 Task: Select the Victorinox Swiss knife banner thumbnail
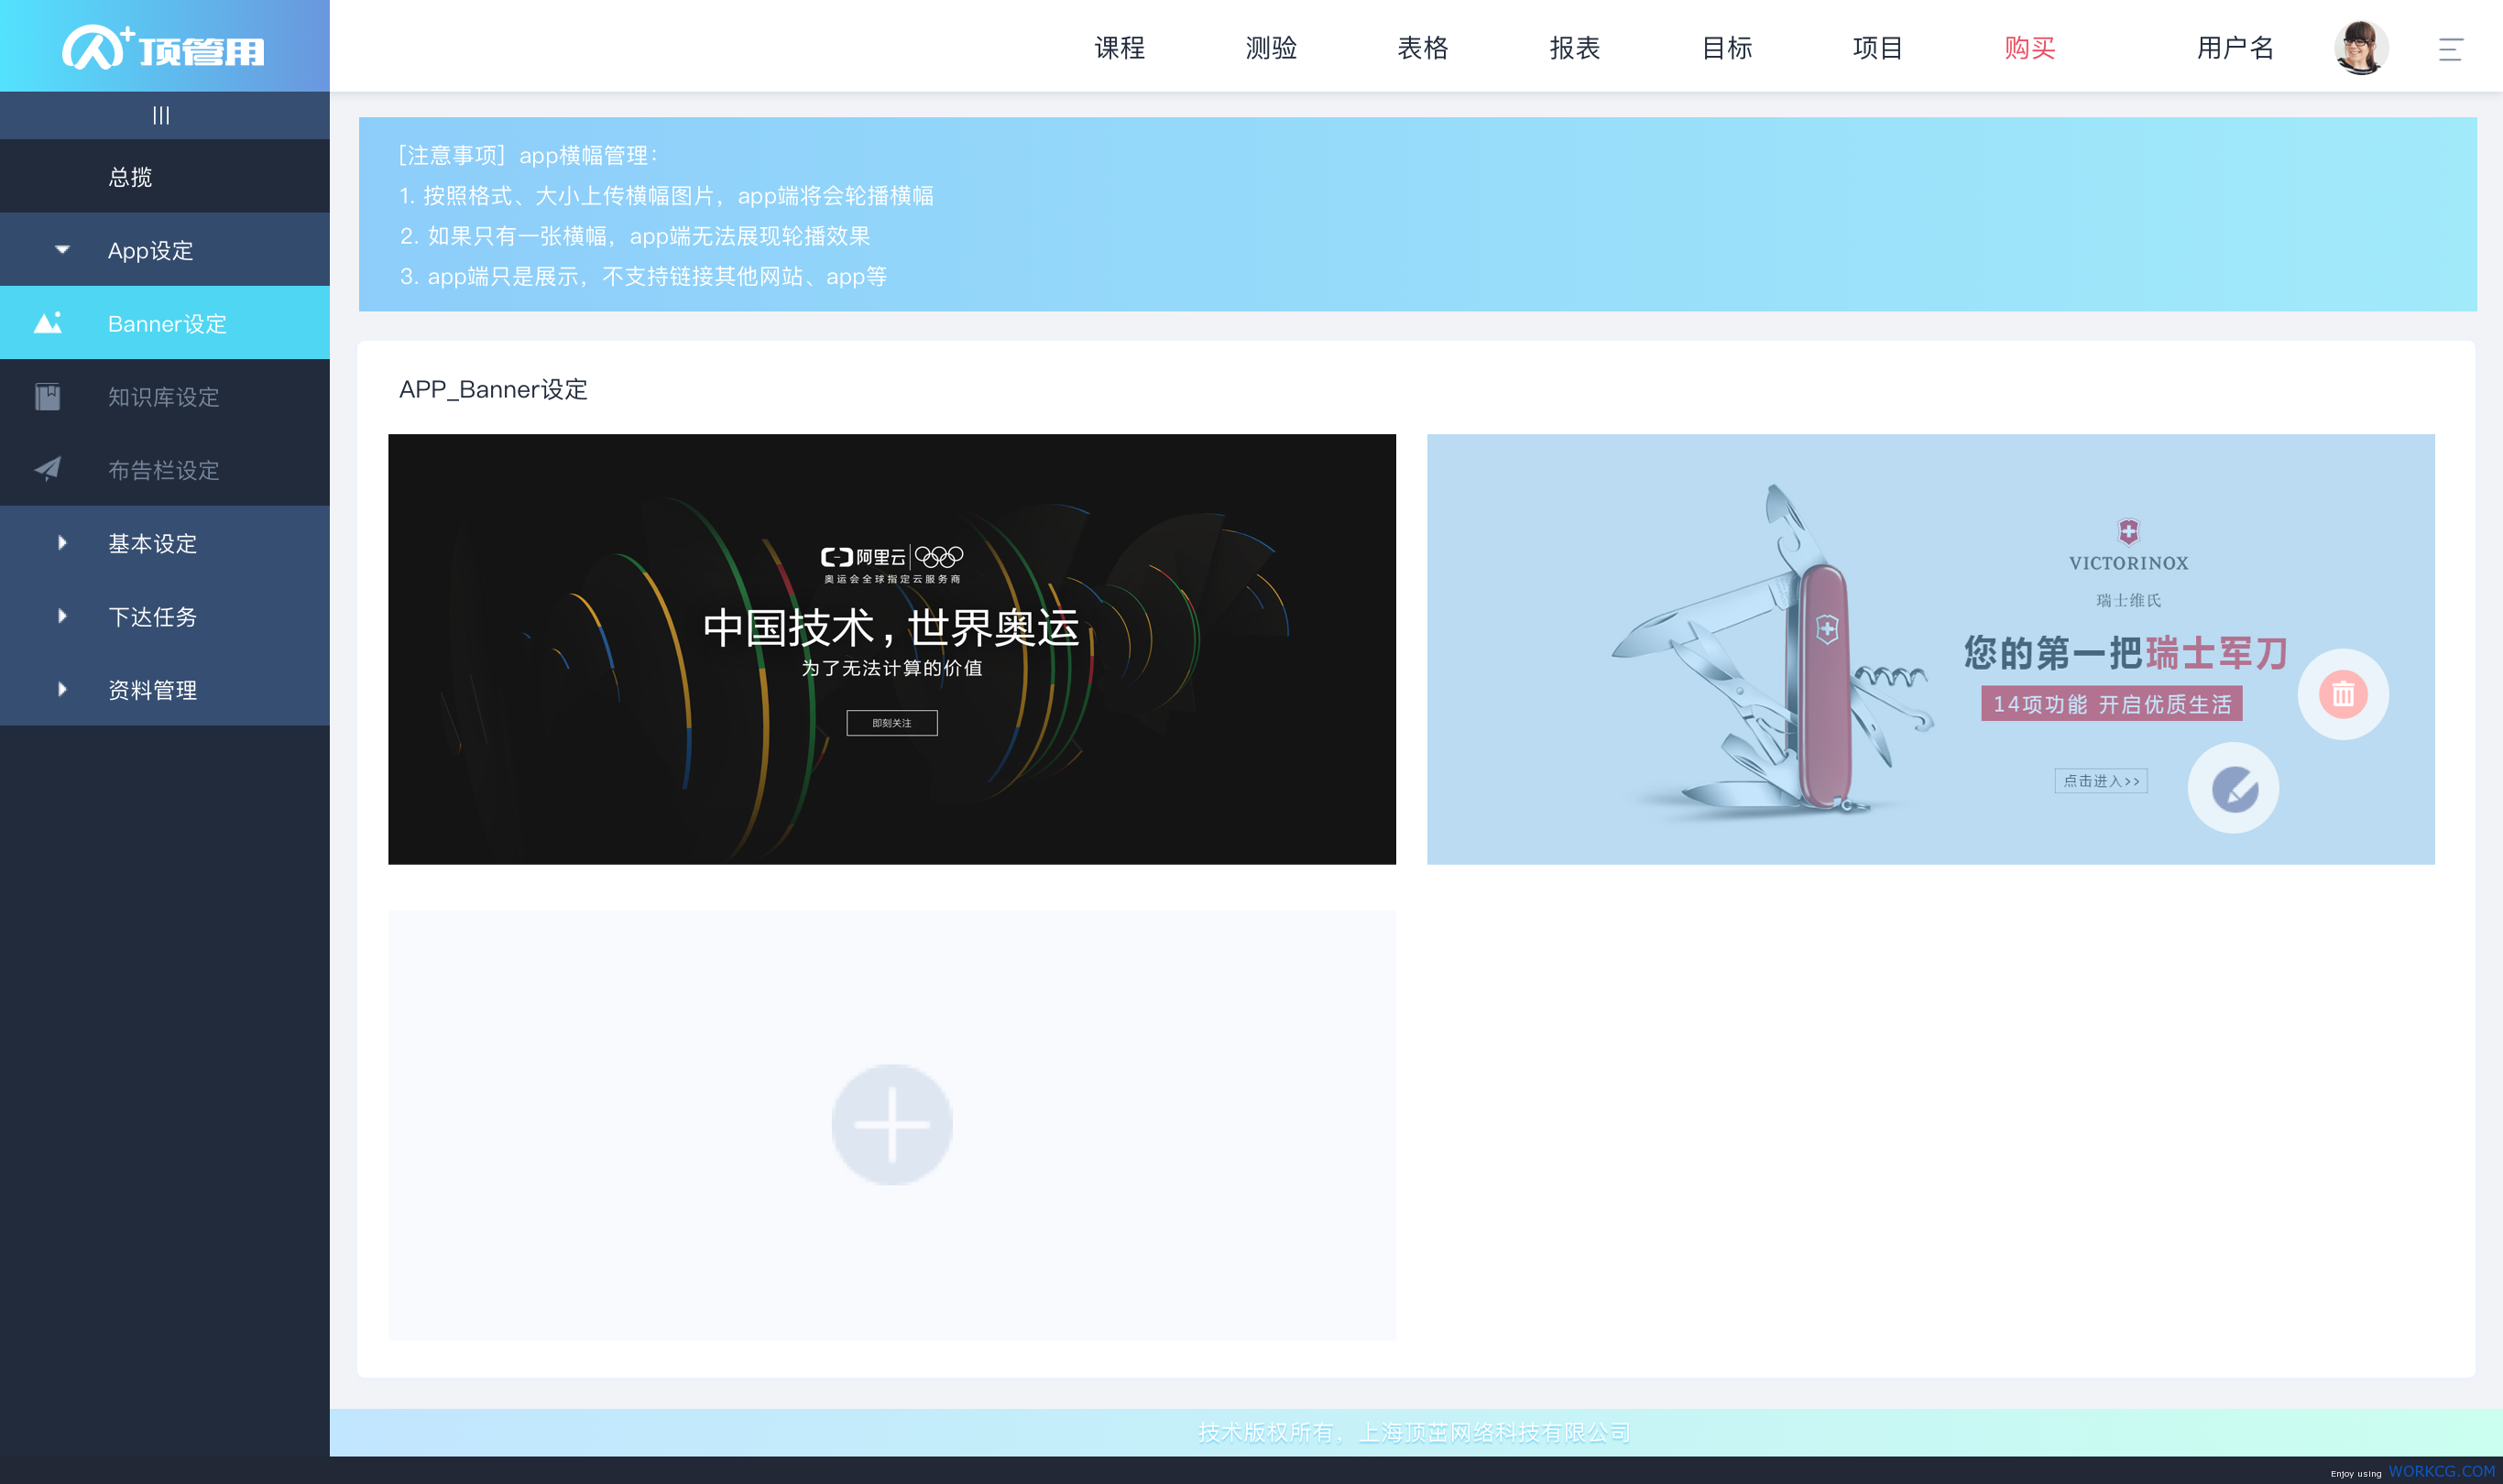(1930, 649)
